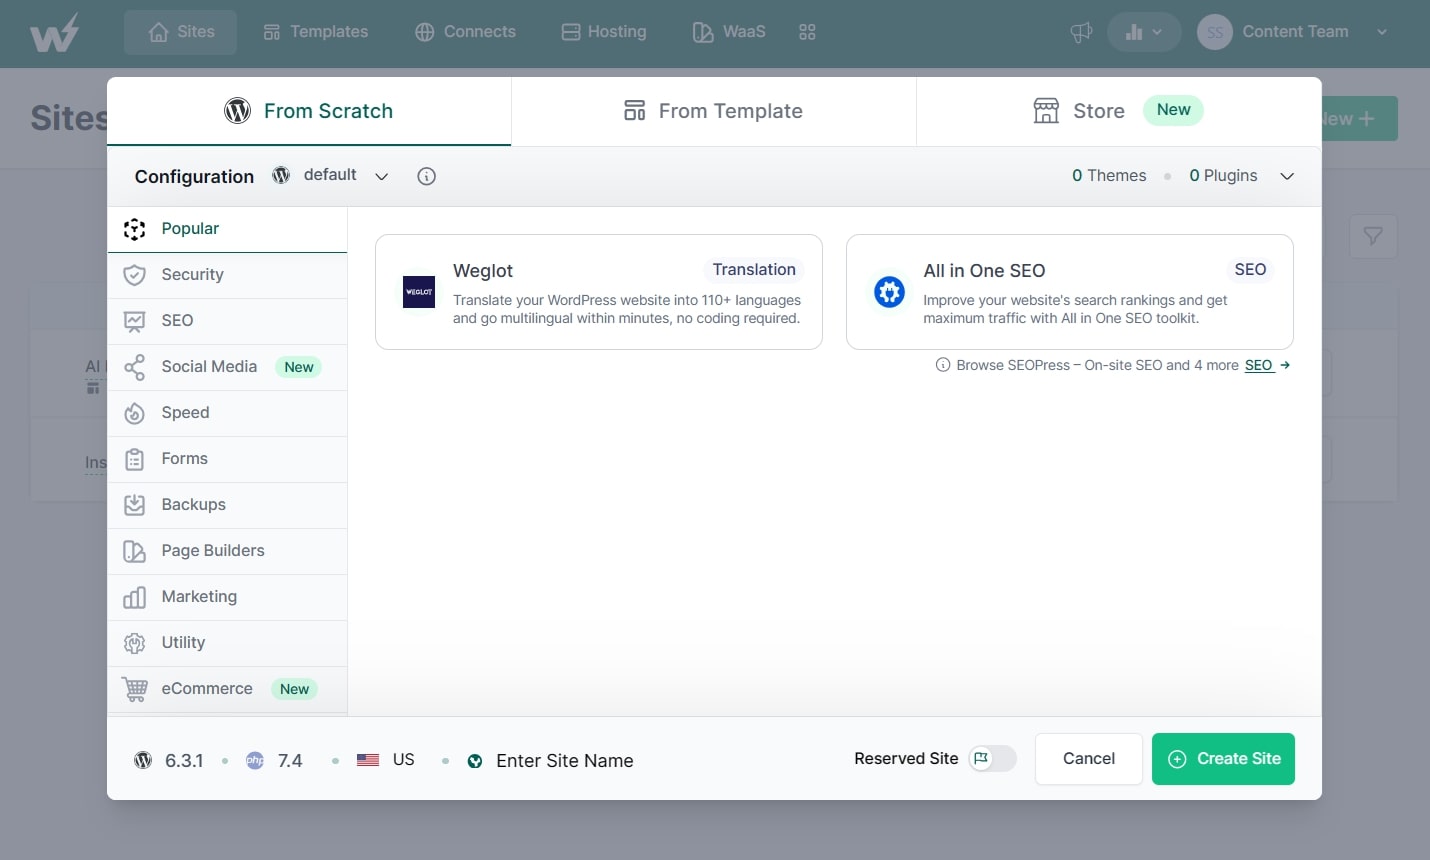Open the default configuration dropdown
This screenshot has width=1430, height=860.
tap(330, 175)
